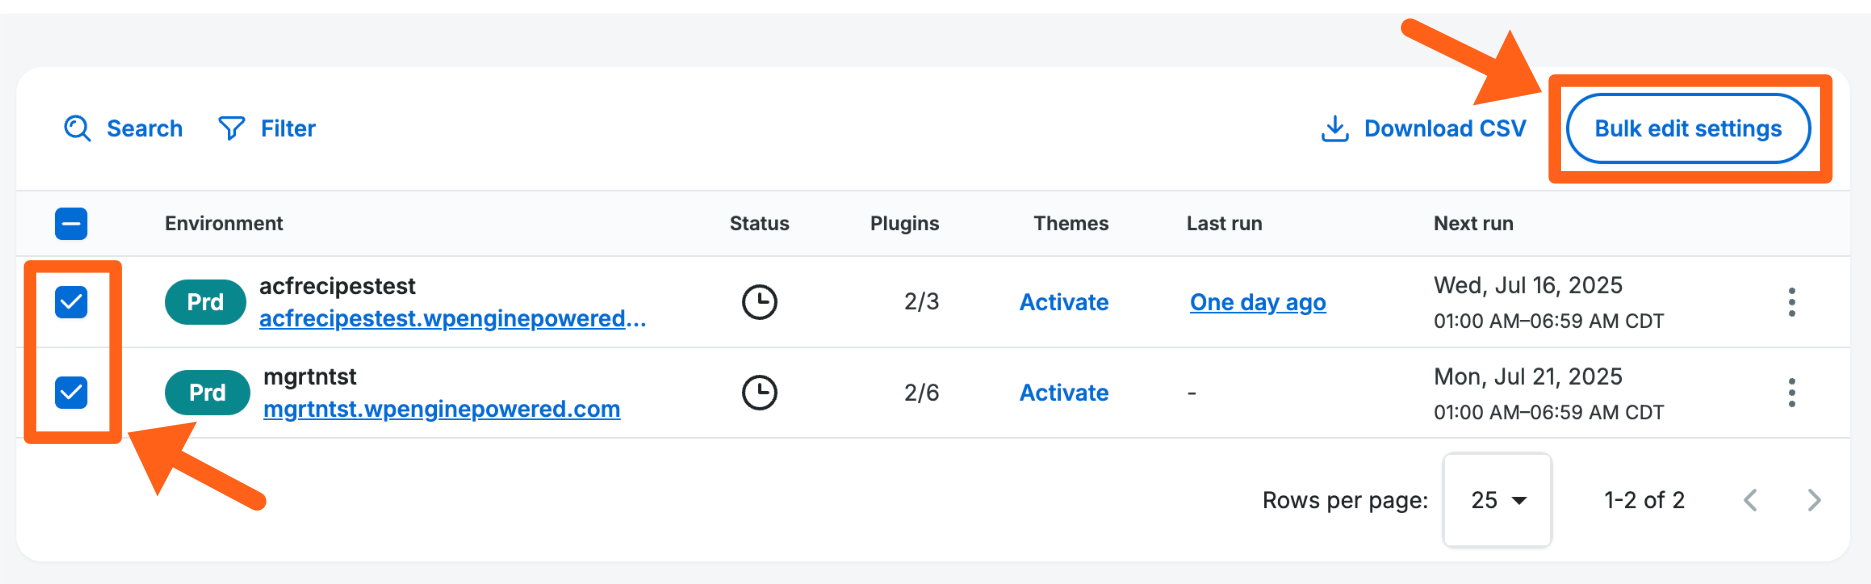This screenshot has width=1871, height=584.
Task: Click the Download CSV arrow icon
Action: coord(1334,128)
